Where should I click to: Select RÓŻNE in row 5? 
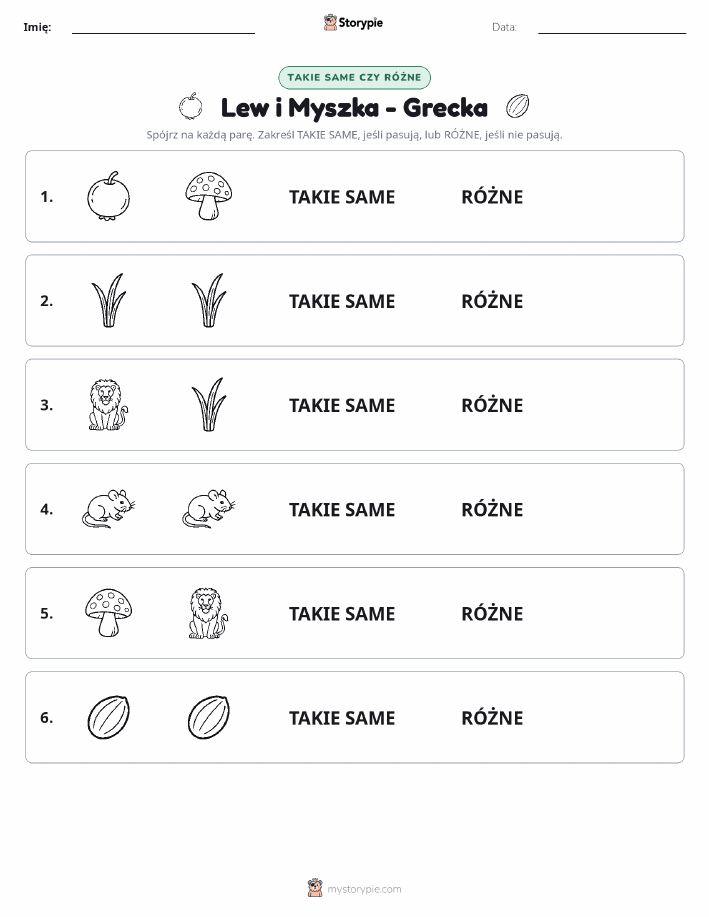pyautogui.click(x=492, y=613)
